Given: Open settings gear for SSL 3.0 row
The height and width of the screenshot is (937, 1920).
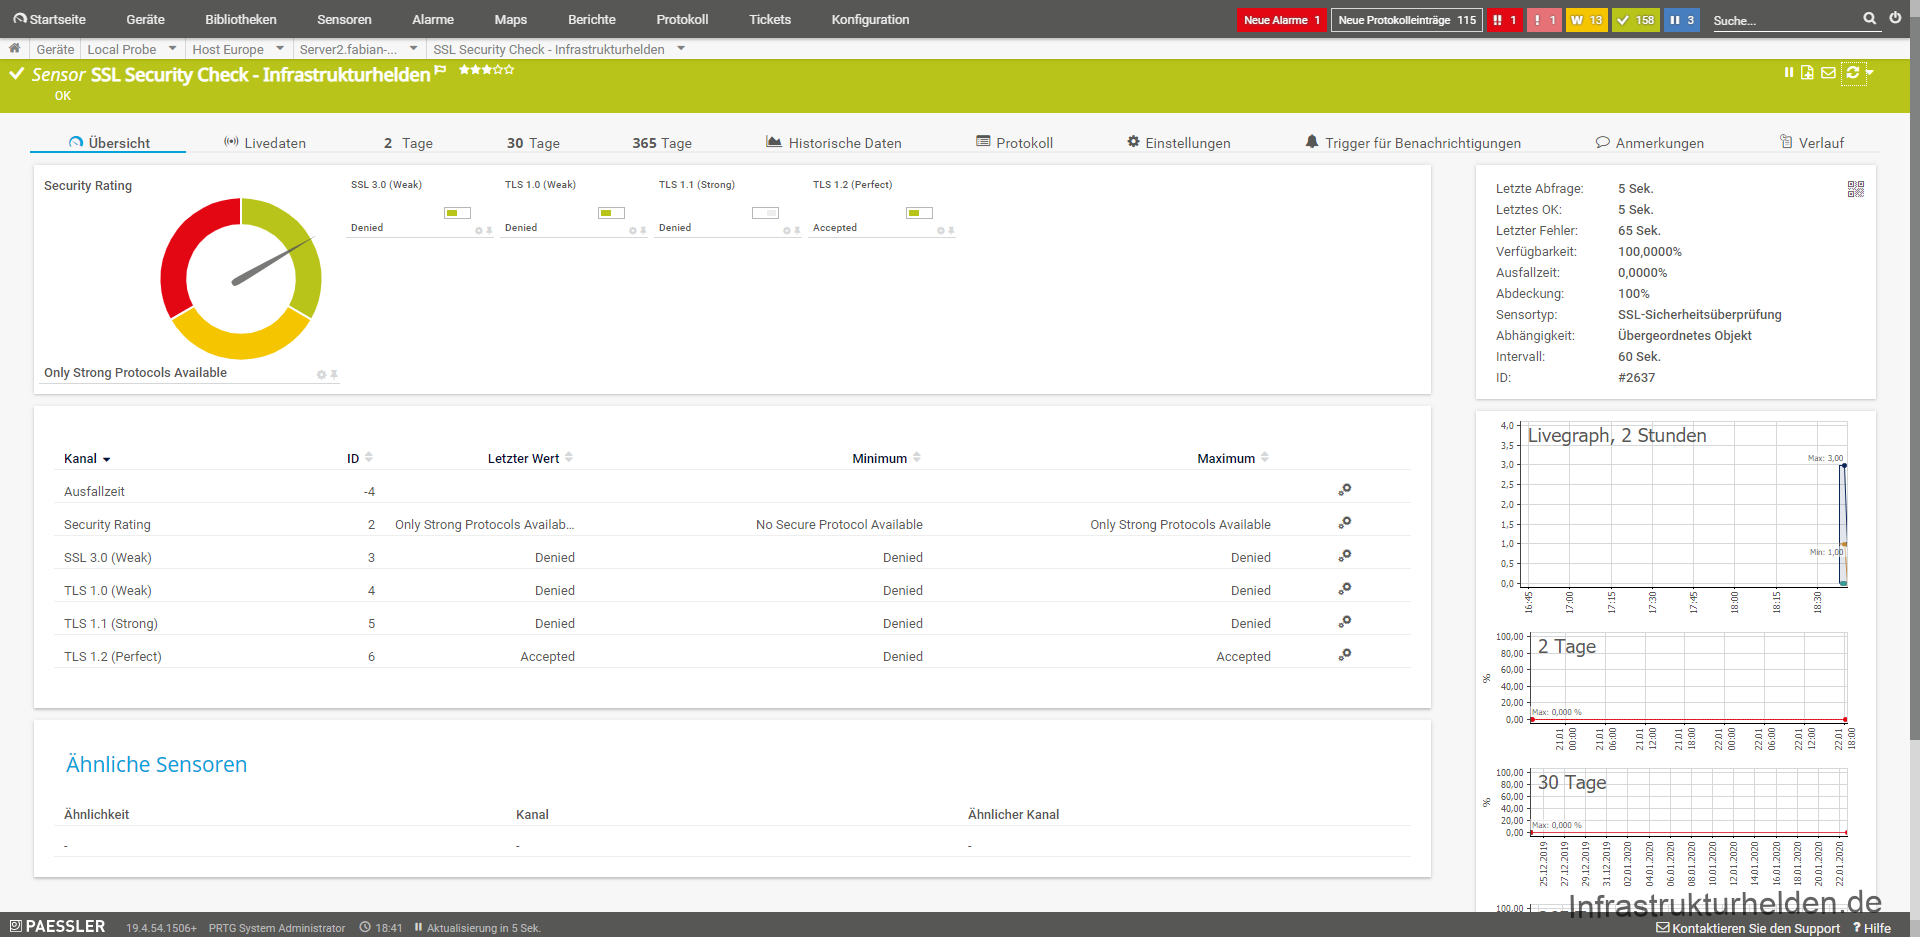Looking at the screenshot, I should click(x=1345, y=556).
